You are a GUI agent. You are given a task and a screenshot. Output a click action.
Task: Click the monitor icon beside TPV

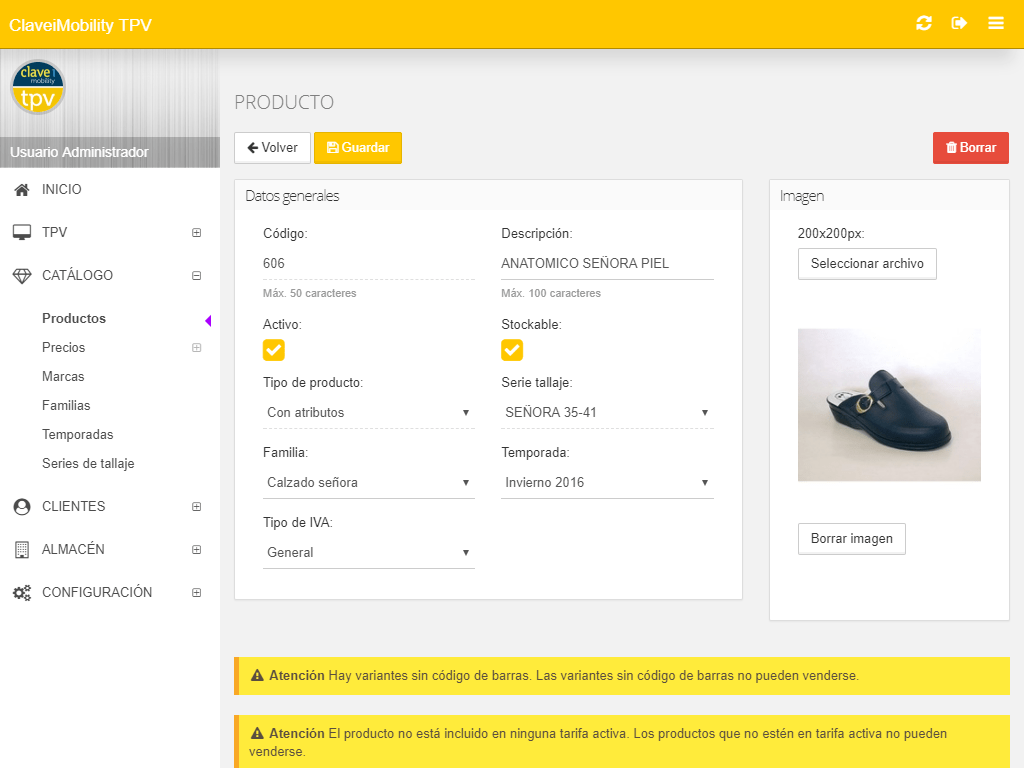pos(22,232)
